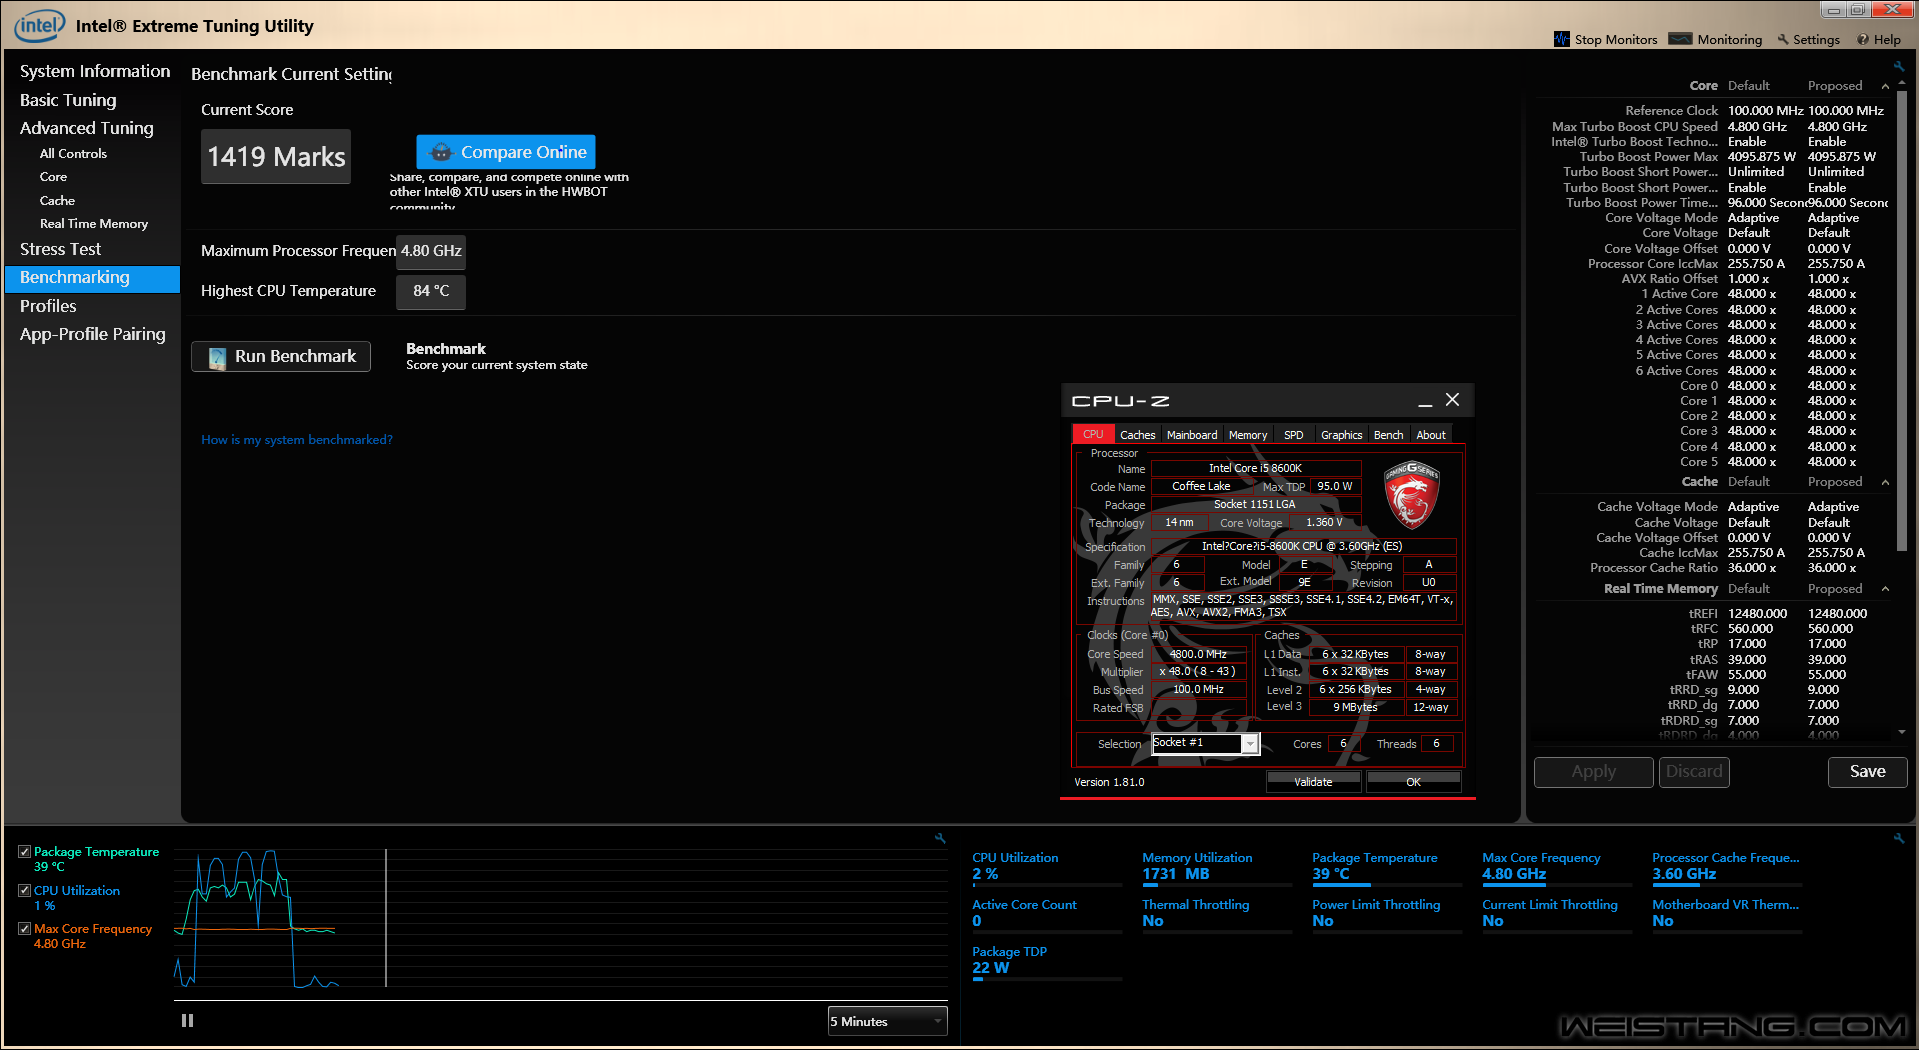The width and height of the screenshot is (1919, 1050).
Task: Switch to About tab in CPU-Z
Action: point(1431,435)
